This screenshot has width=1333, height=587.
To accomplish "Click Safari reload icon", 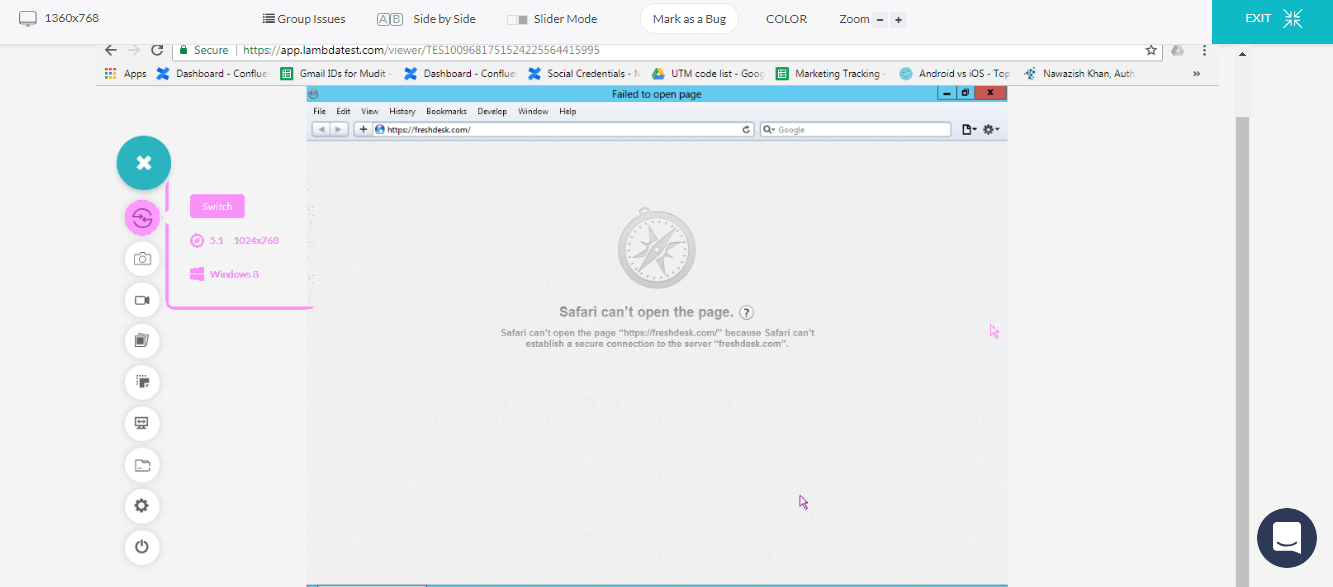I will click(746, 129).
